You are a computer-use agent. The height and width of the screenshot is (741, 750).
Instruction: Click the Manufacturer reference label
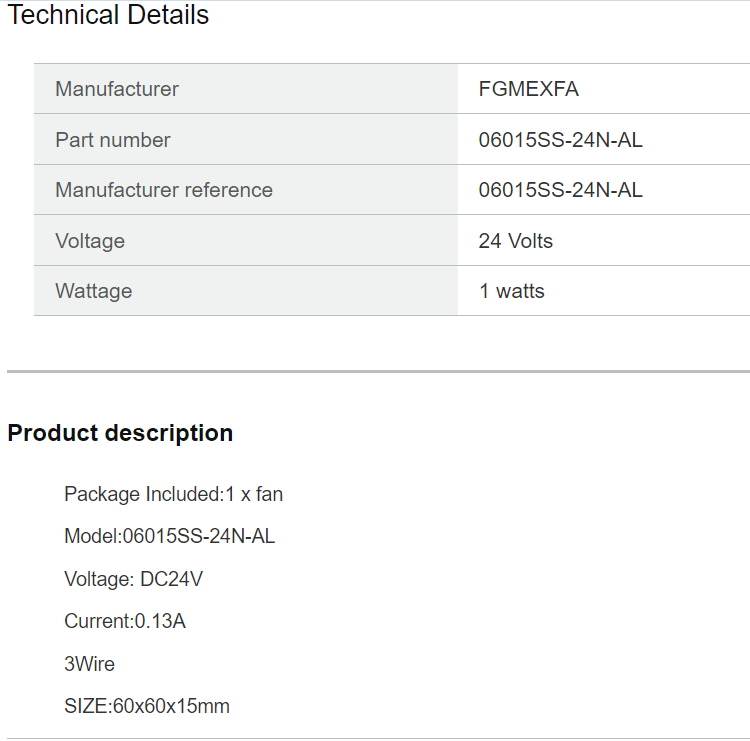pos(164,190)
